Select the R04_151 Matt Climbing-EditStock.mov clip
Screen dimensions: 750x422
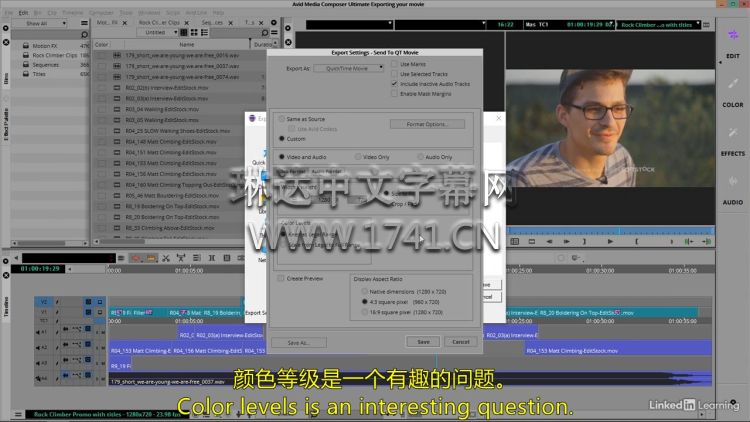pyautogui.click(x=171, y=152)
